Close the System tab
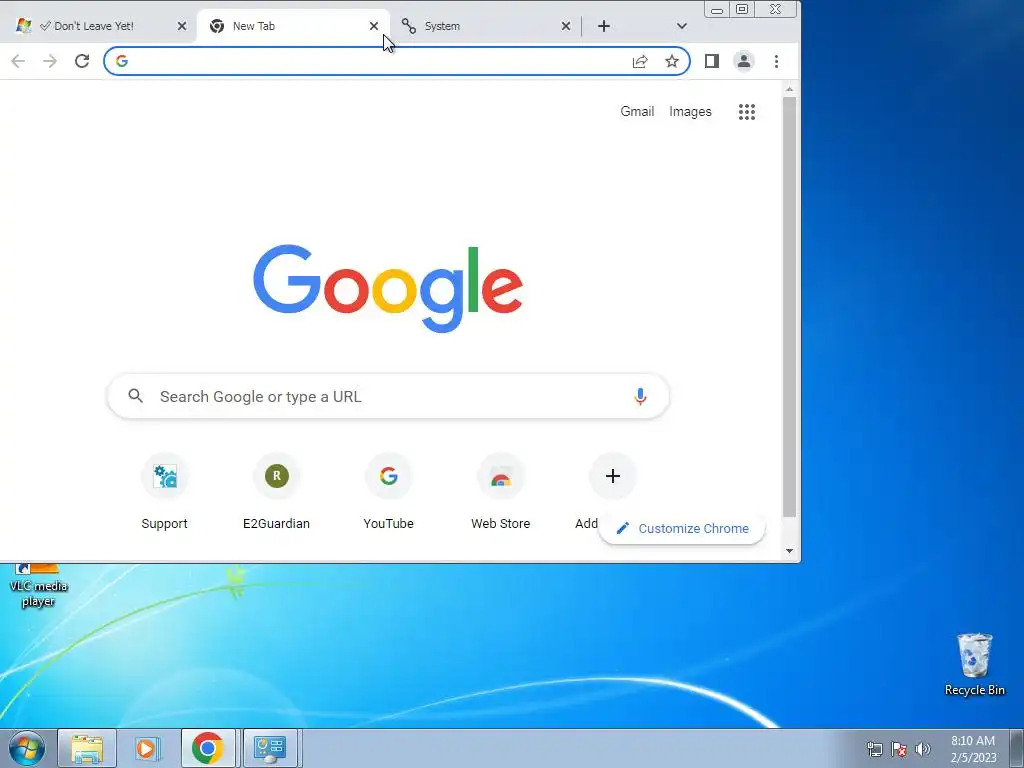Screen dimensions: 1024x768 [566, 26]
